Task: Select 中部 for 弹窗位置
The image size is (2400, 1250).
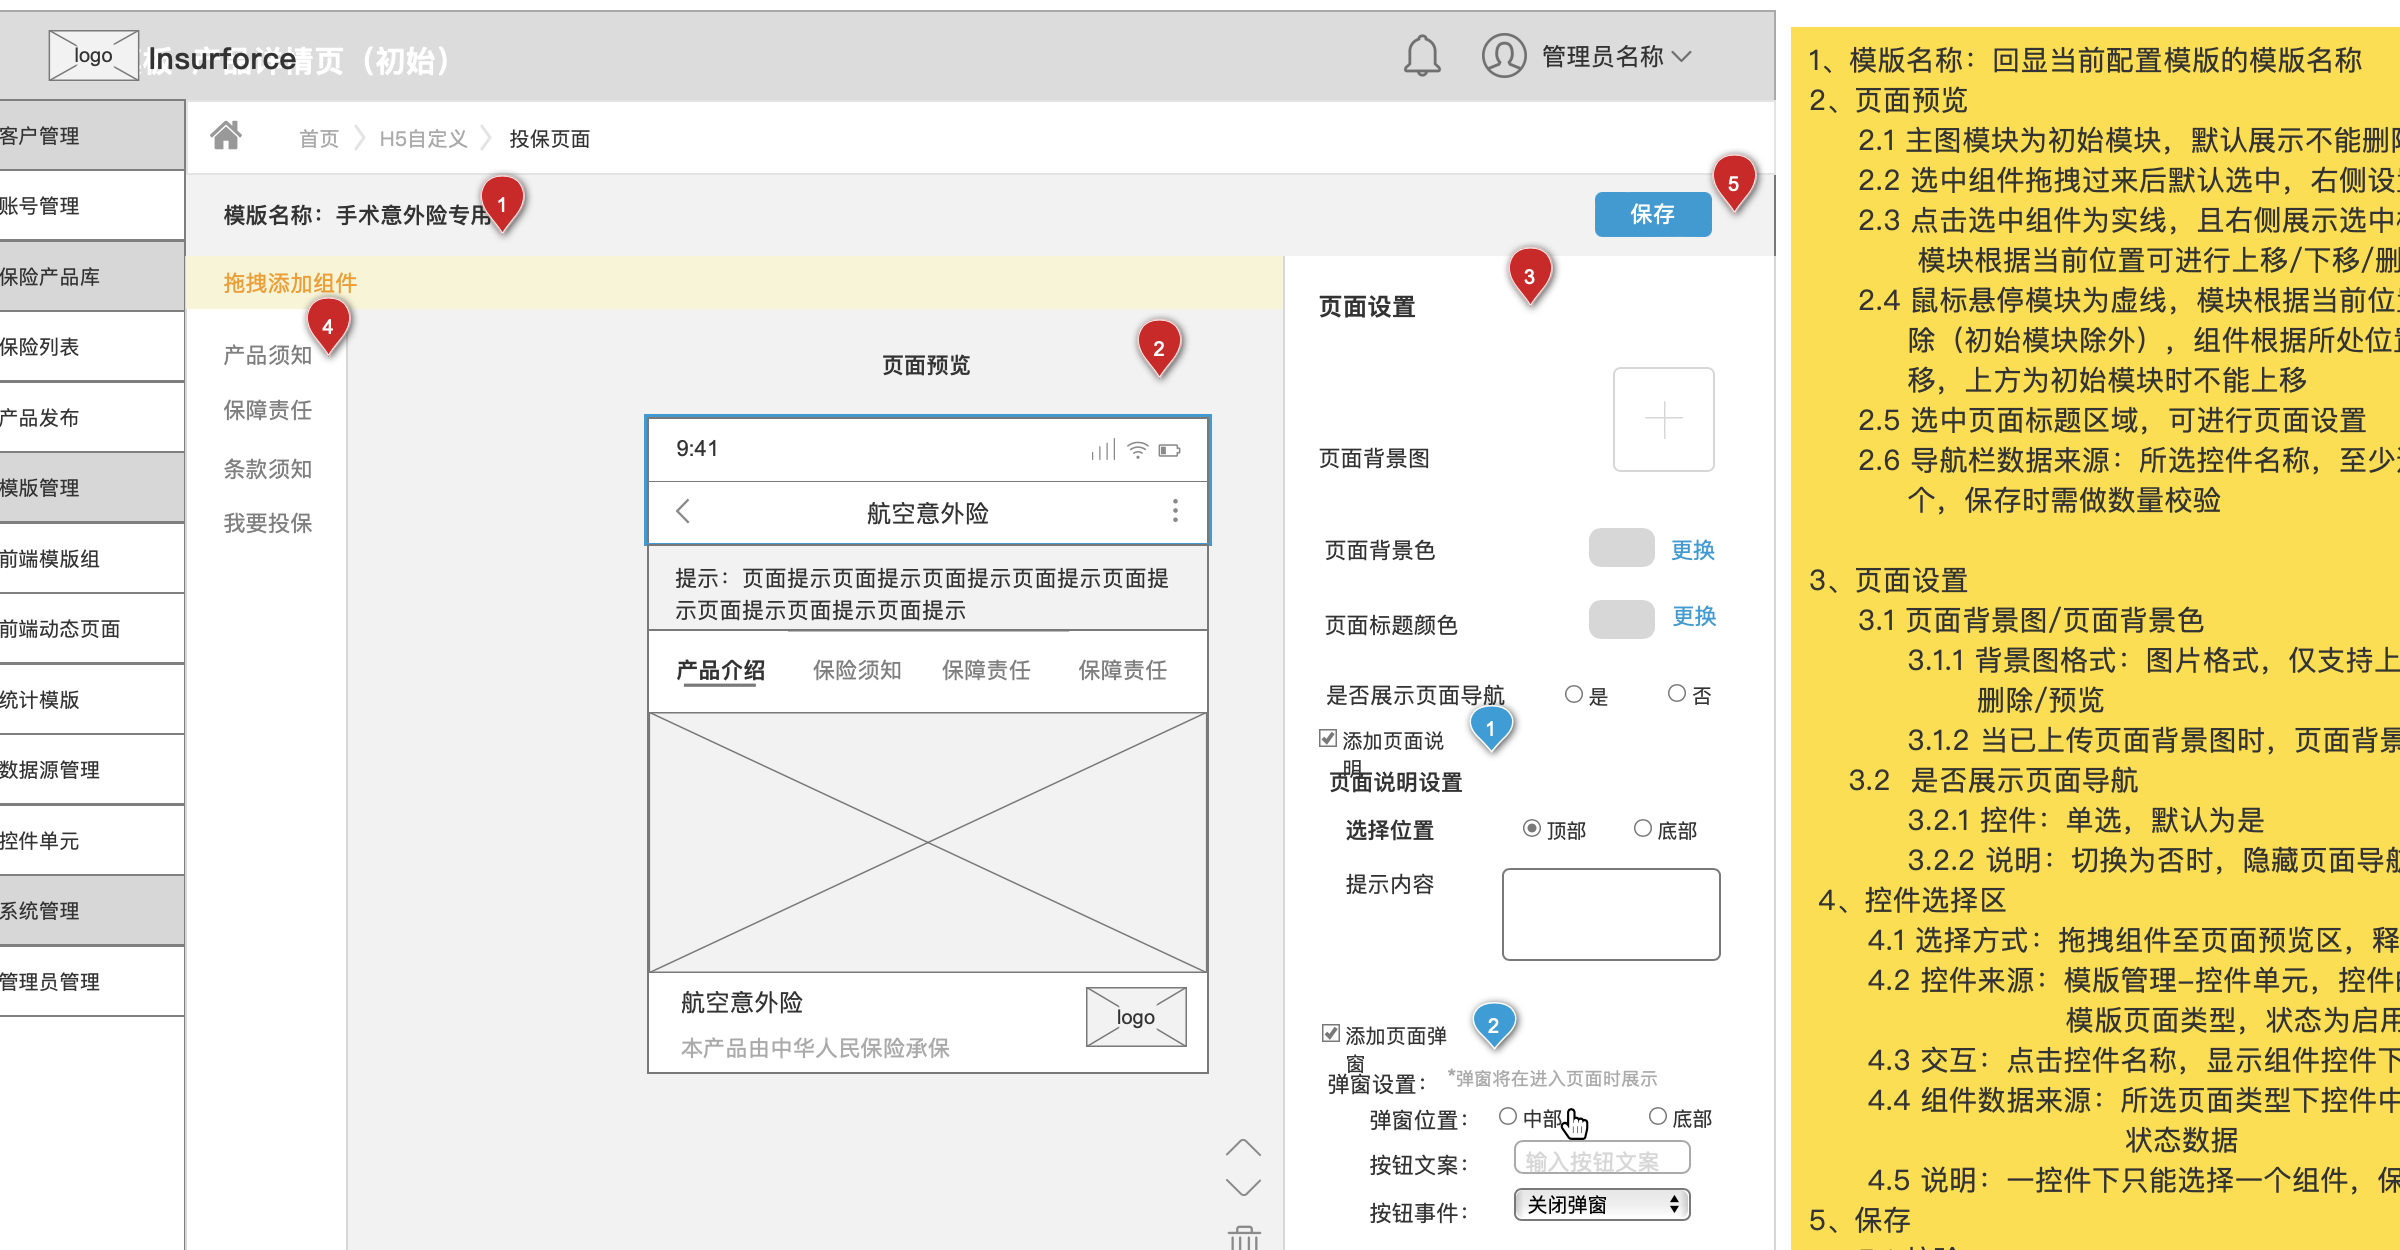Action: (x=1508, y=1116)
